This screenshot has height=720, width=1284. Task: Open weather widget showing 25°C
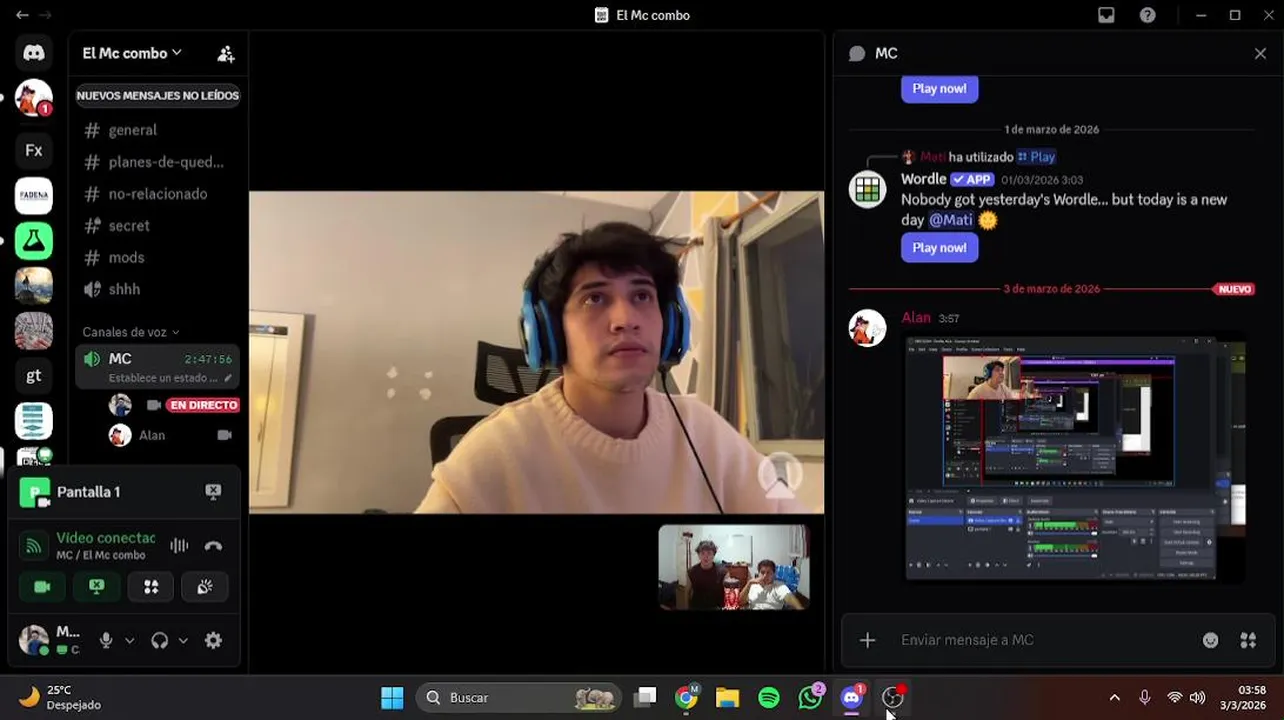[62, 697]
